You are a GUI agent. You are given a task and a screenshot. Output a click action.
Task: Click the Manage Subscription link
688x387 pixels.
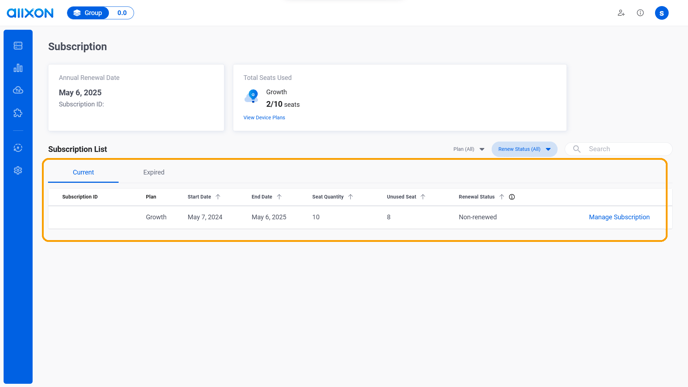point(619,217)
